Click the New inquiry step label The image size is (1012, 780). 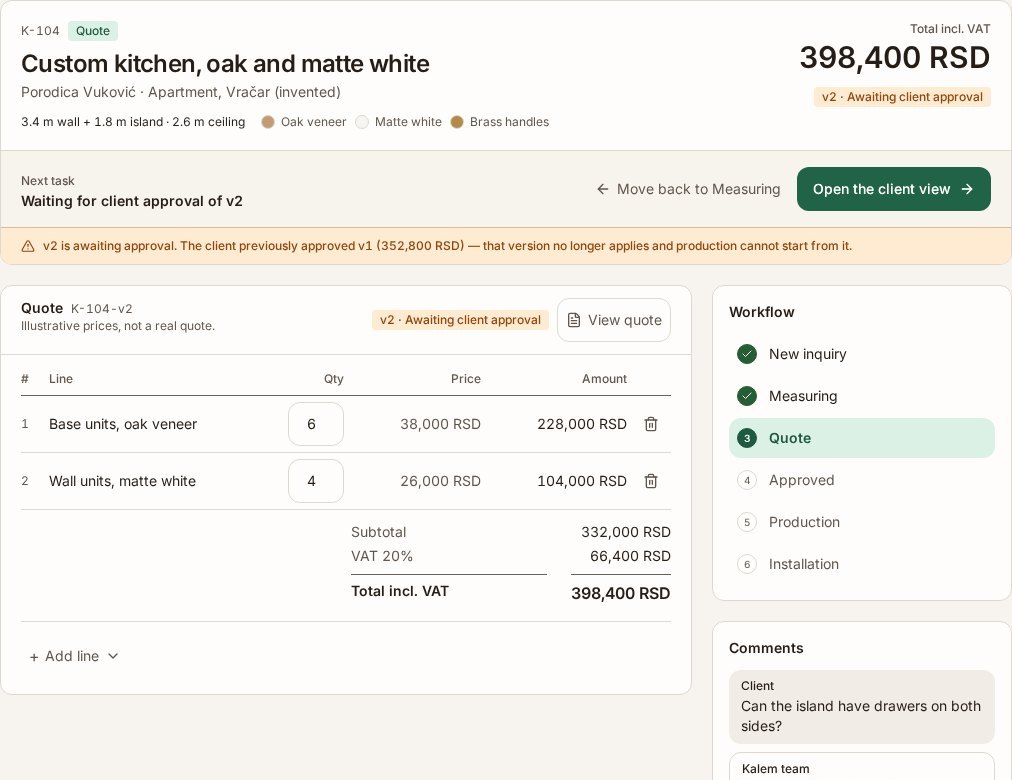pyautogui.click(x=807, y=354)
